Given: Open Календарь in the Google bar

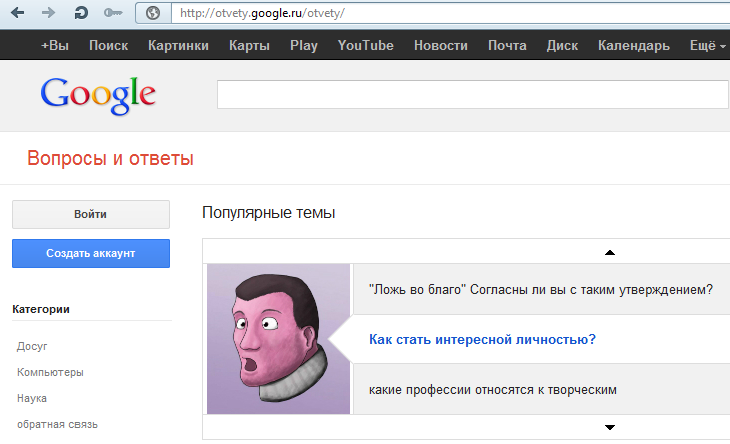Looking at the screenshot, I should [x=634, y=46].
